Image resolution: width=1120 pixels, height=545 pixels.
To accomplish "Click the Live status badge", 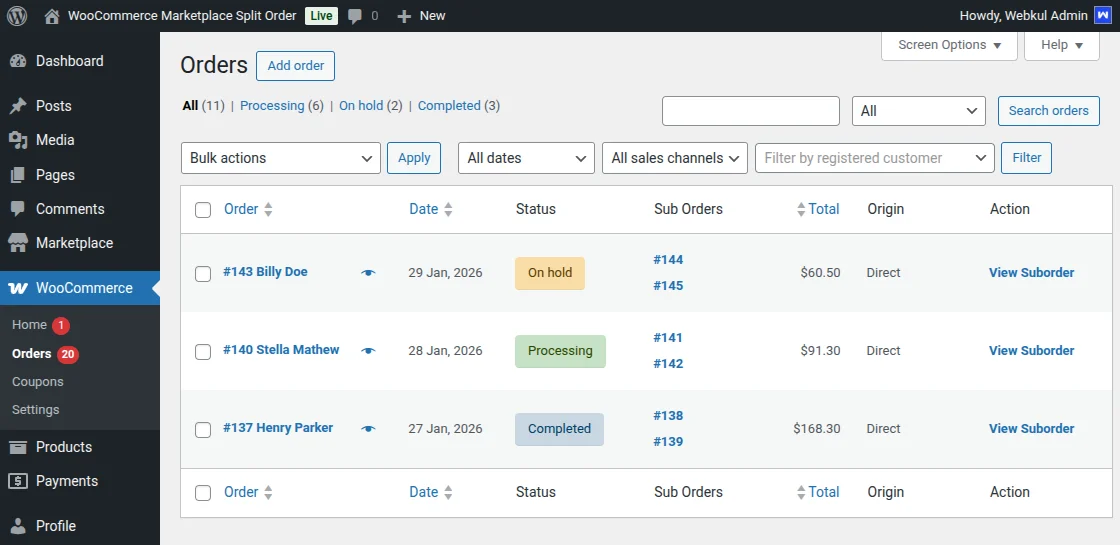I will pos(321,16).
